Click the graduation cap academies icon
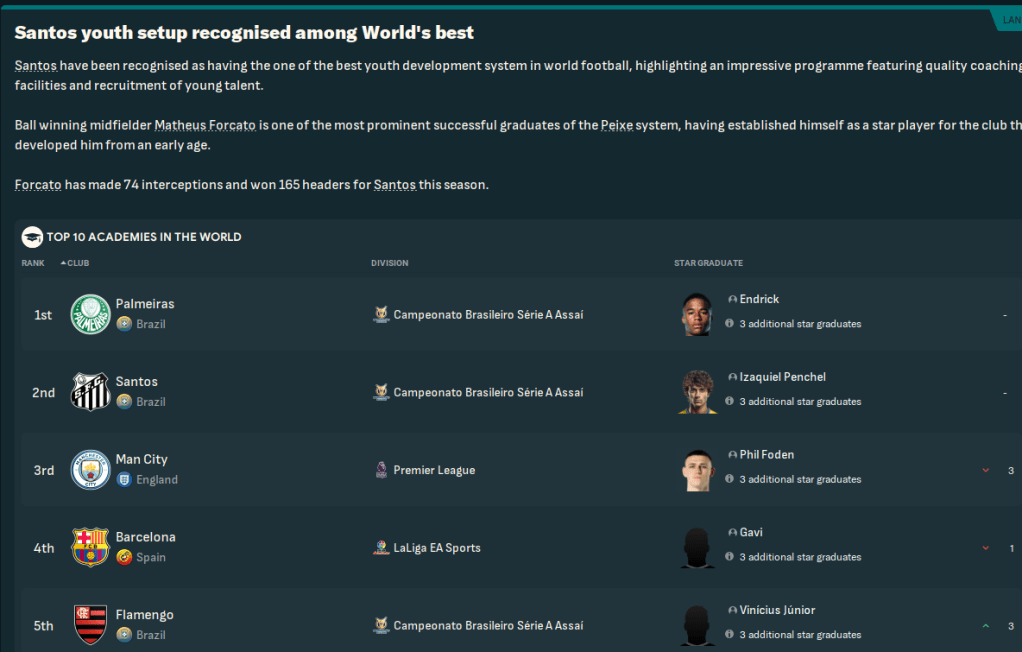Screen dimensions: 1022x652 click(32, 237)
